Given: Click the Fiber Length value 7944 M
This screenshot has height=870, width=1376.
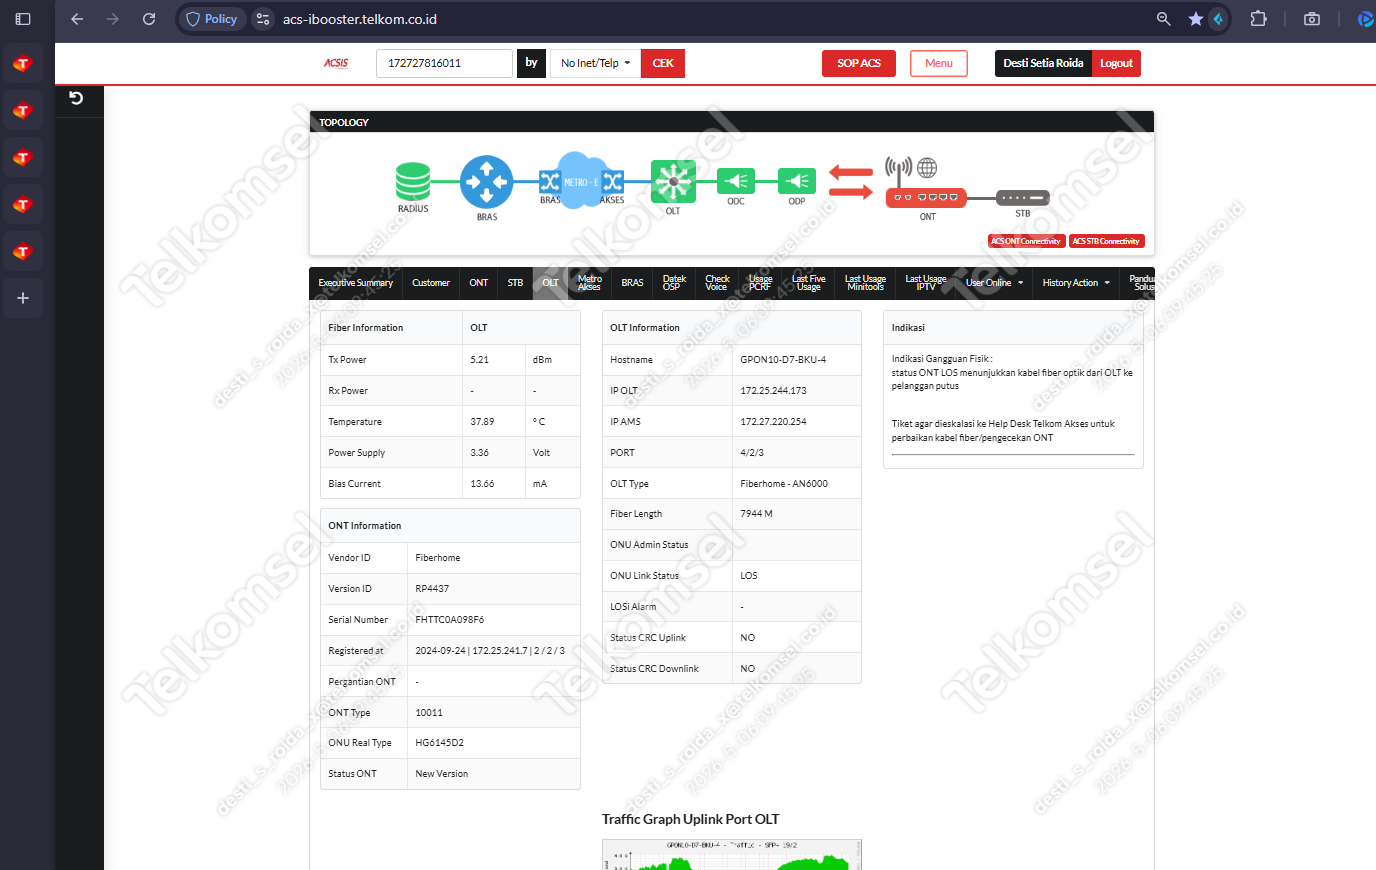Looking at the screenshot, I should [x=756, y=514].
